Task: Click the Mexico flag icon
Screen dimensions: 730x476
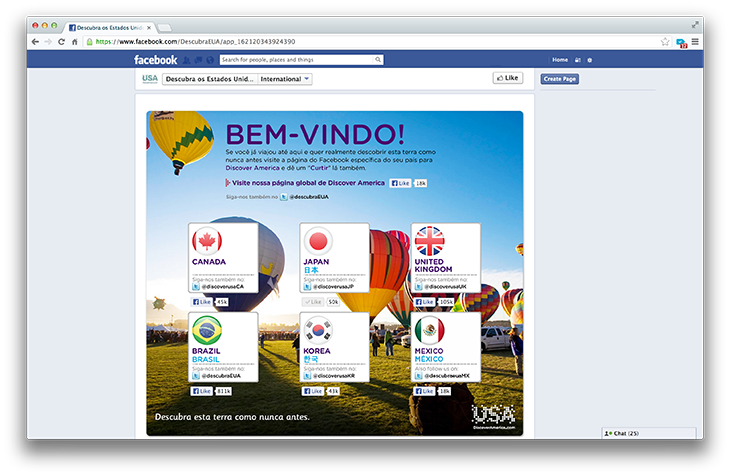Action: tap(430, 330)
